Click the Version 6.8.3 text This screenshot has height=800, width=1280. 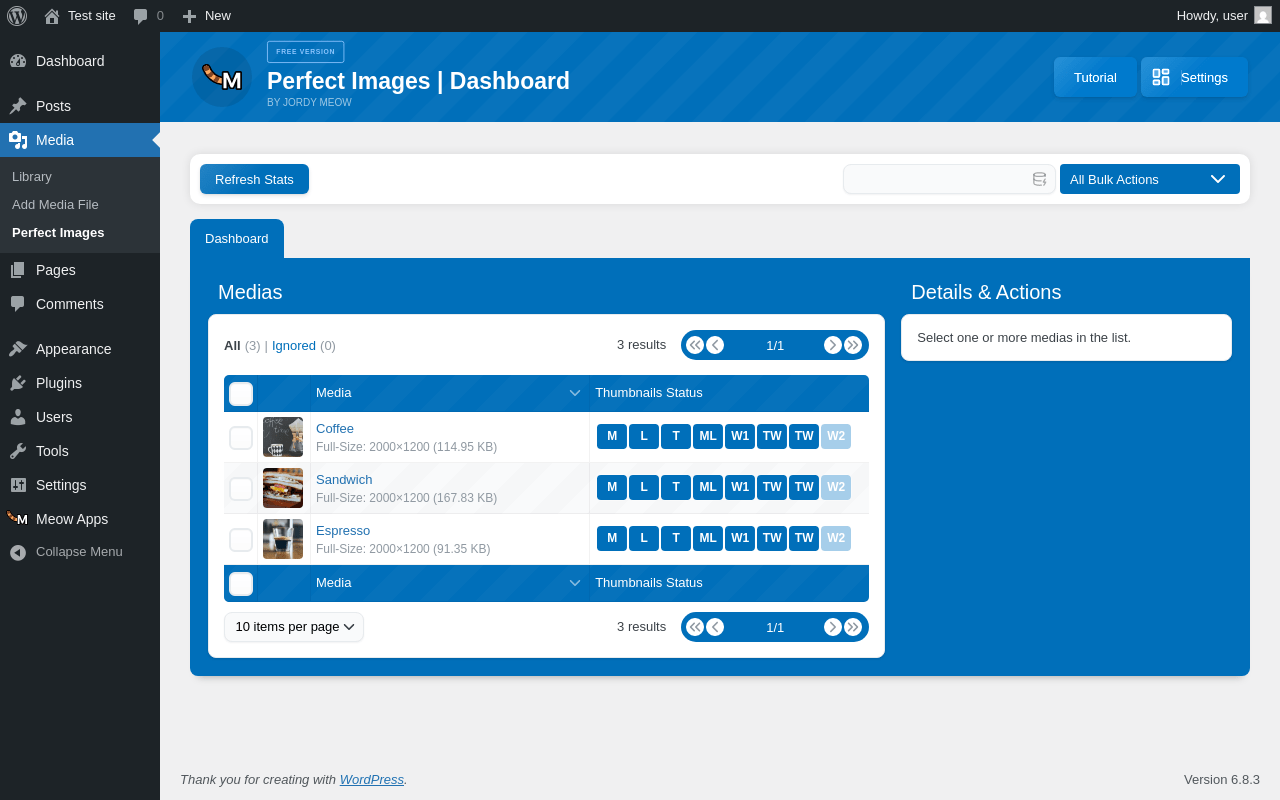coord(1222,780)
